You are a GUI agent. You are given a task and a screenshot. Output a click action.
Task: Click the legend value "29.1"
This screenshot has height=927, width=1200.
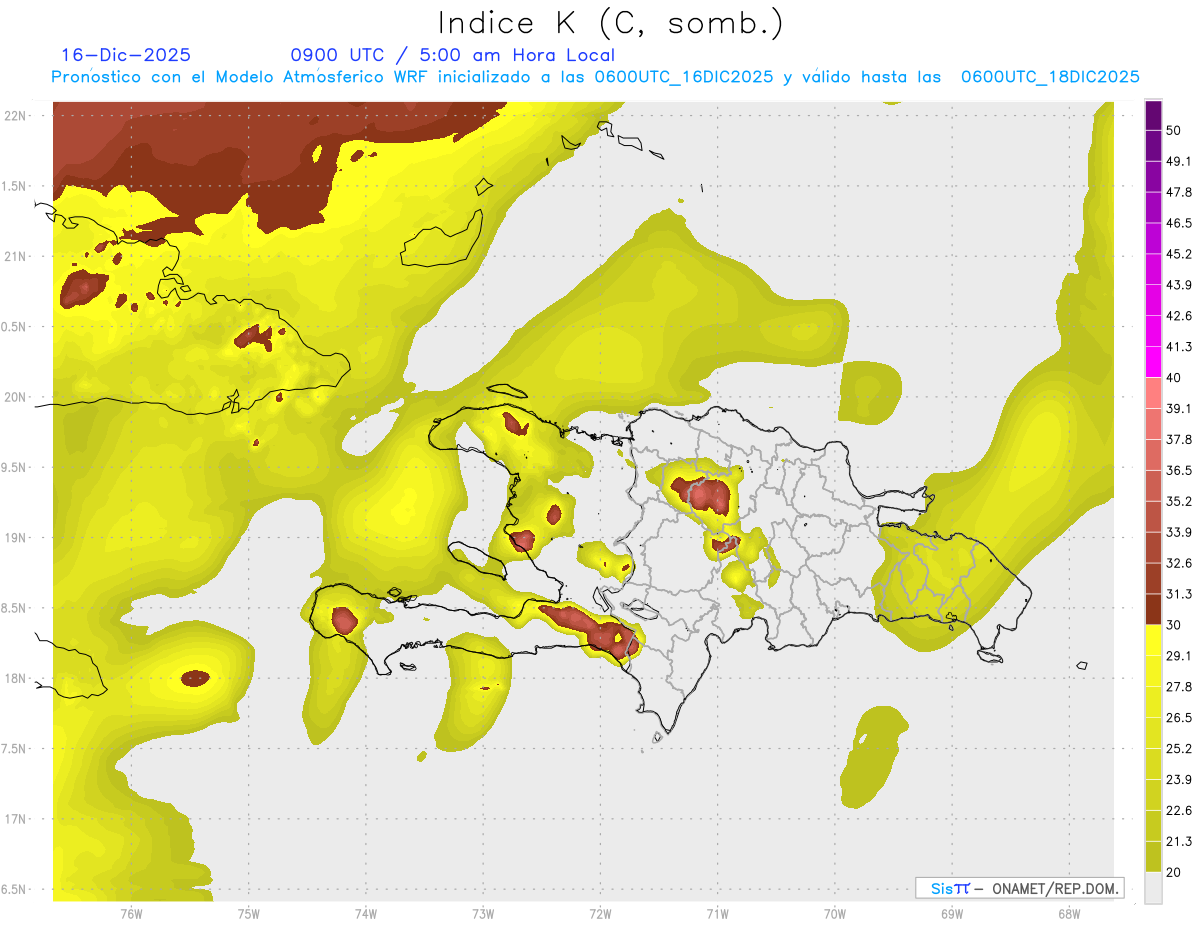(x=1179, y=656)
